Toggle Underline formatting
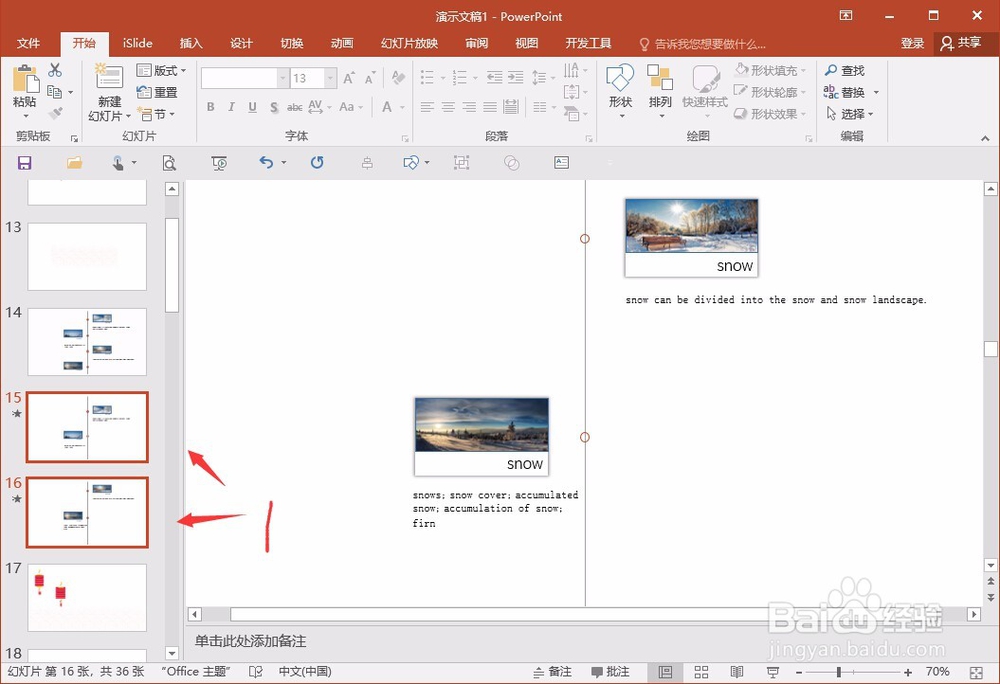This screenshot has height=684, width=1000. (253, 107)
